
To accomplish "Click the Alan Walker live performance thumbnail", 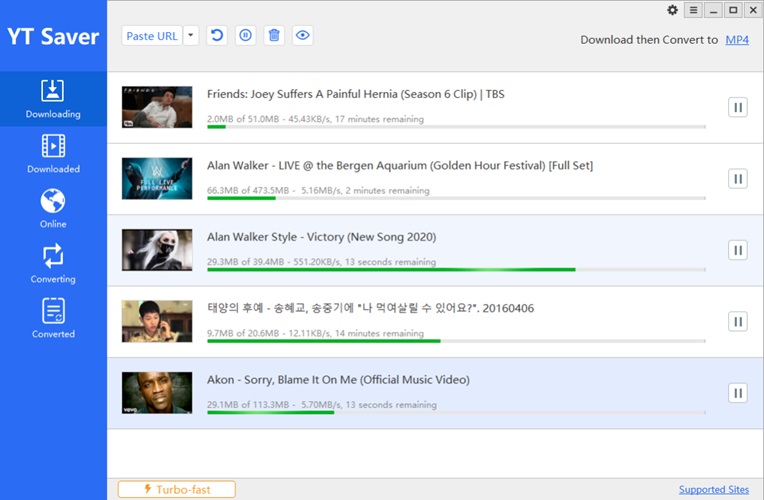I will 157,178.
